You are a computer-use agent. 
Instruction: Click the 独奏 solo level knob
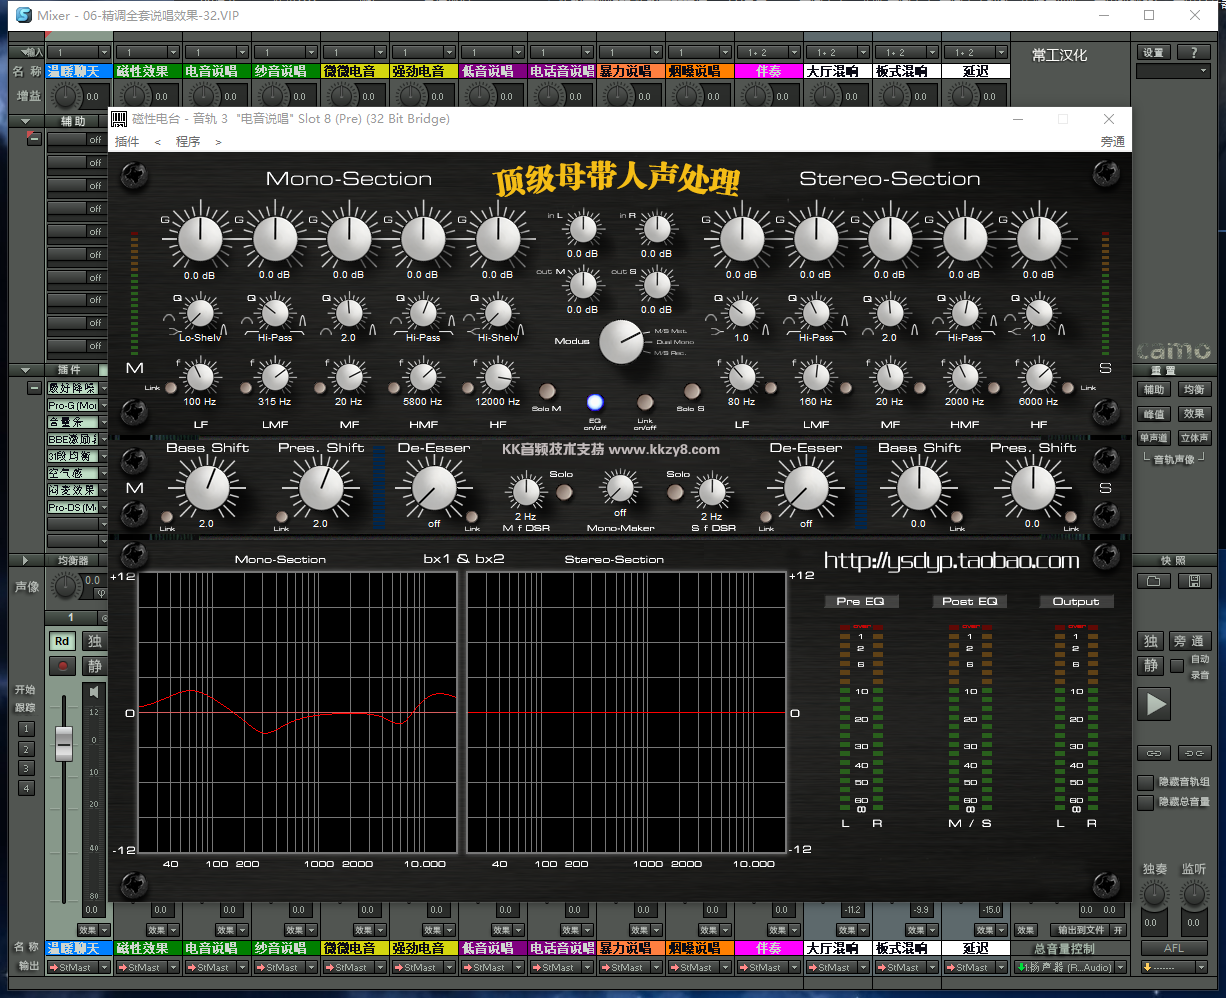(1155, 895)
